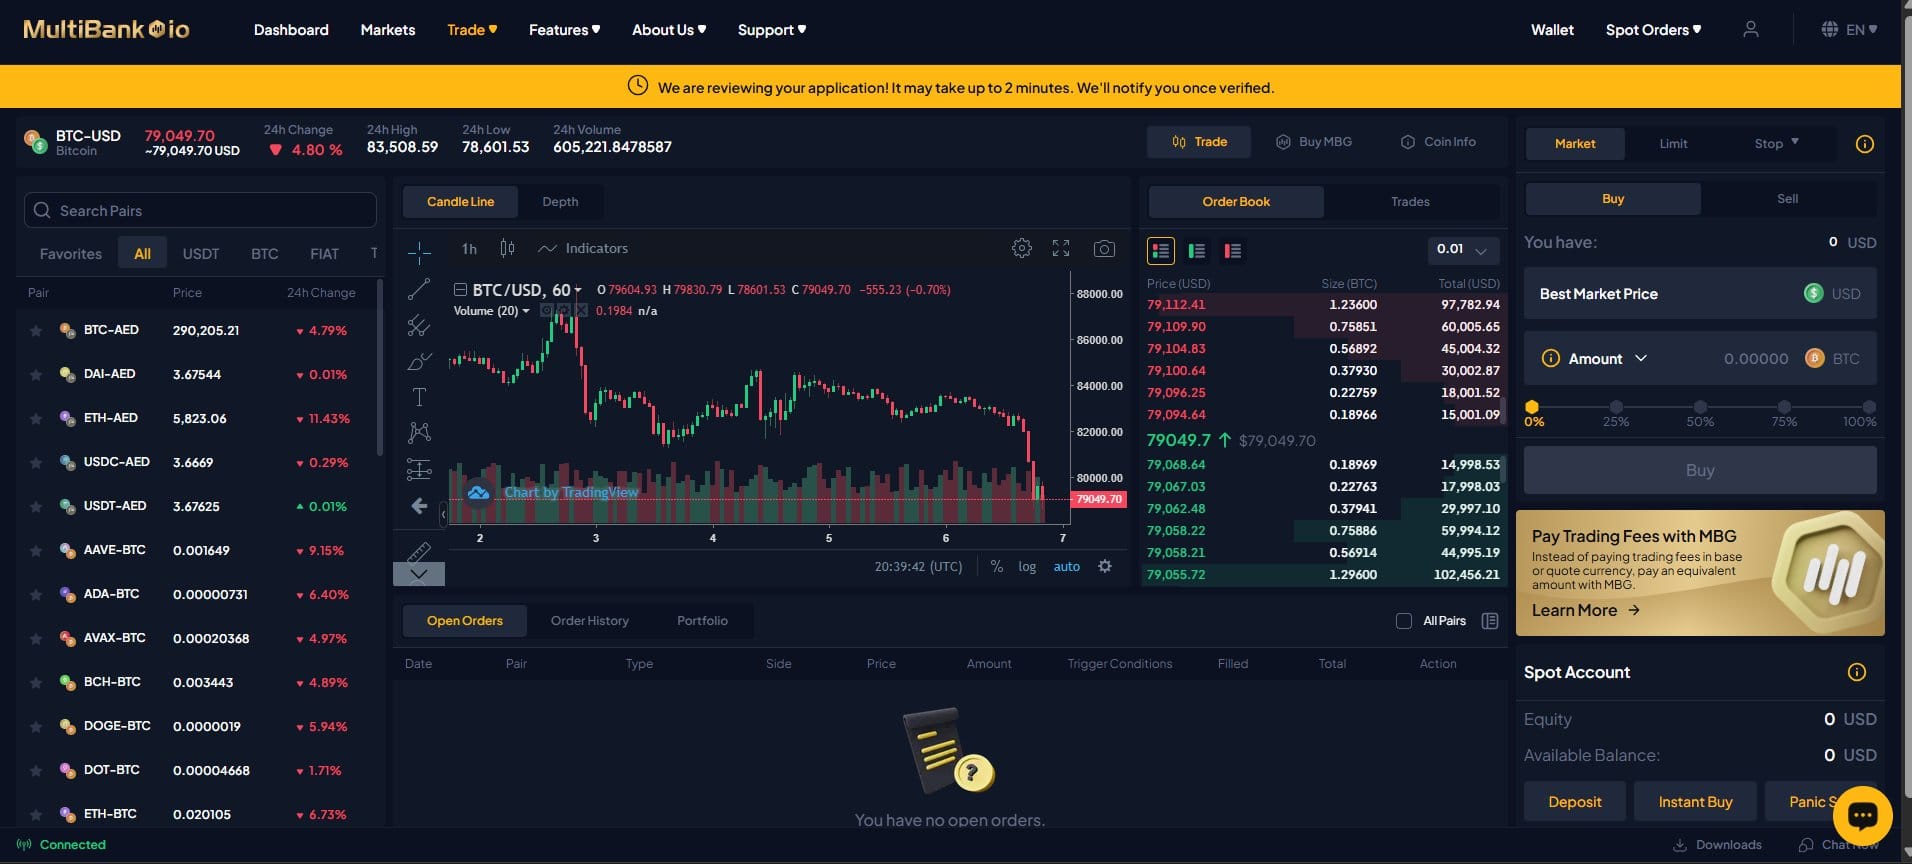Favorite the ETH-AED pair star

(36, 418)
